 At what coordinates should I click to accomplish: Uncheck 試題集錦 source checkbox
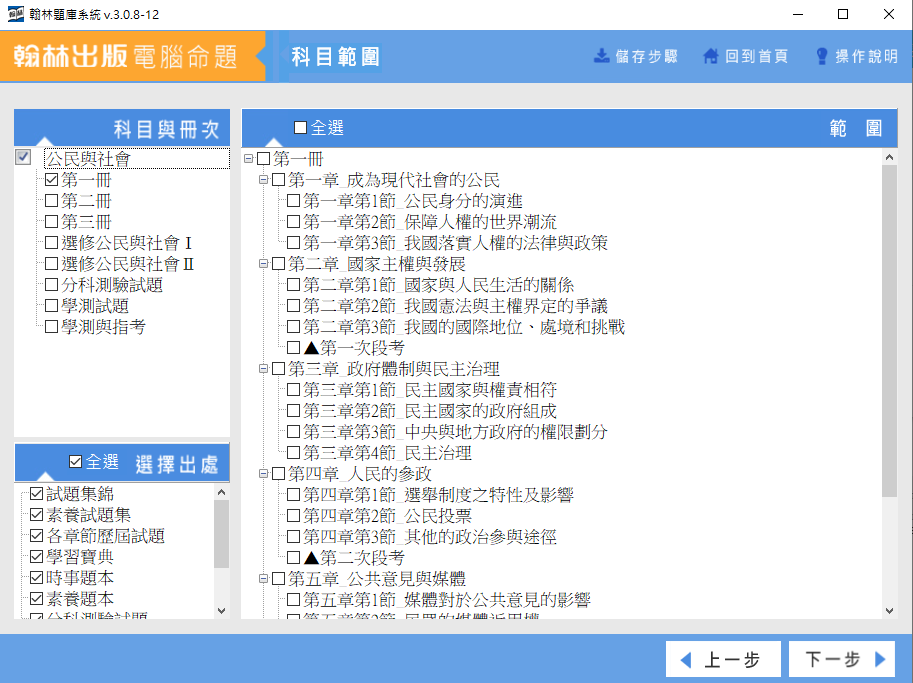tap(37, 494)
